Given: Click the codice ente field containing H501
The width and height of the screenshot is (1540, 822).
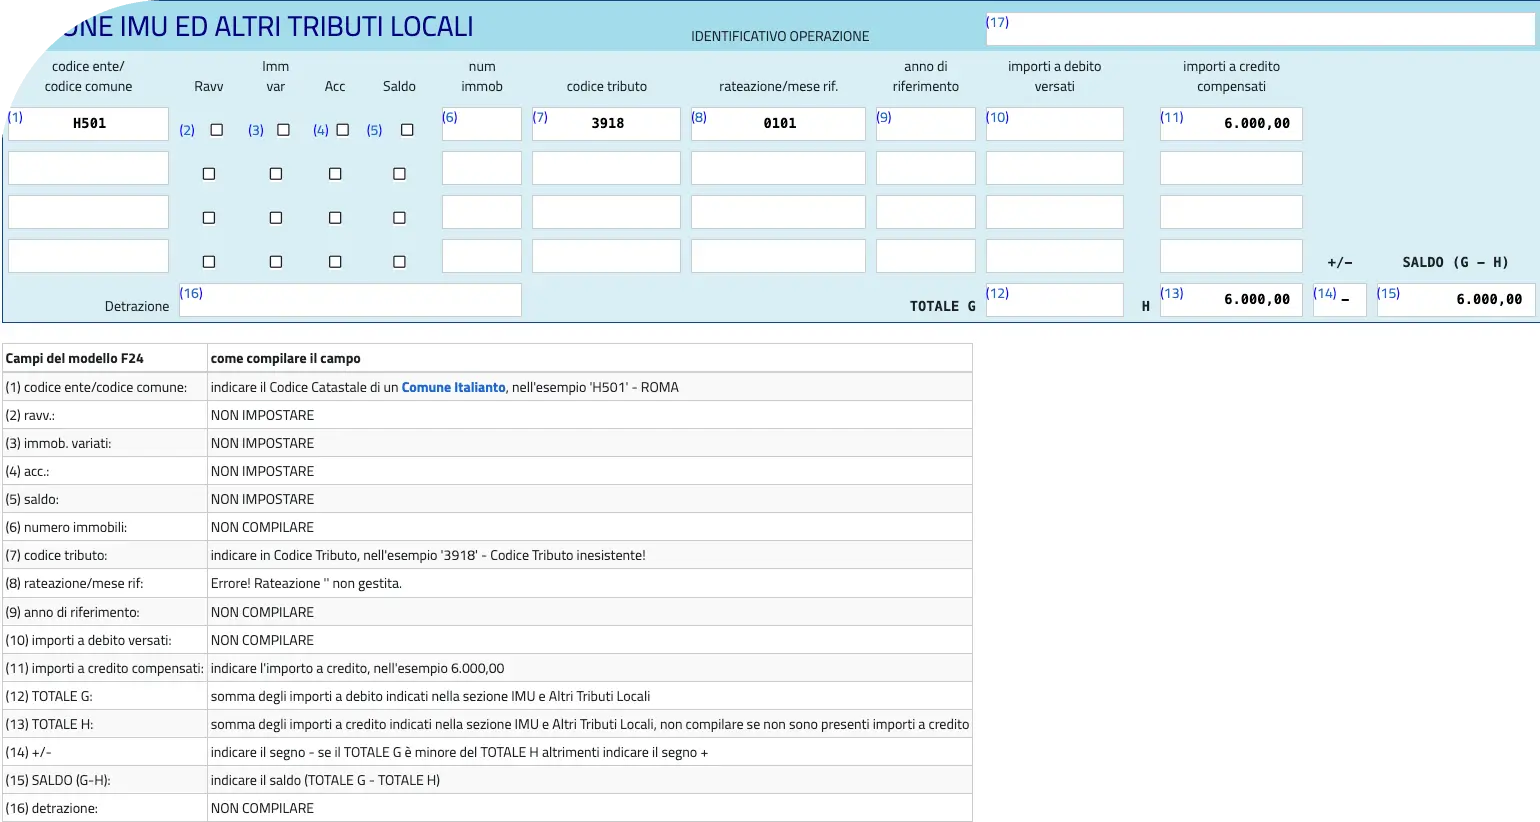Looking at the screenshot, I should [x=89, y=124].
